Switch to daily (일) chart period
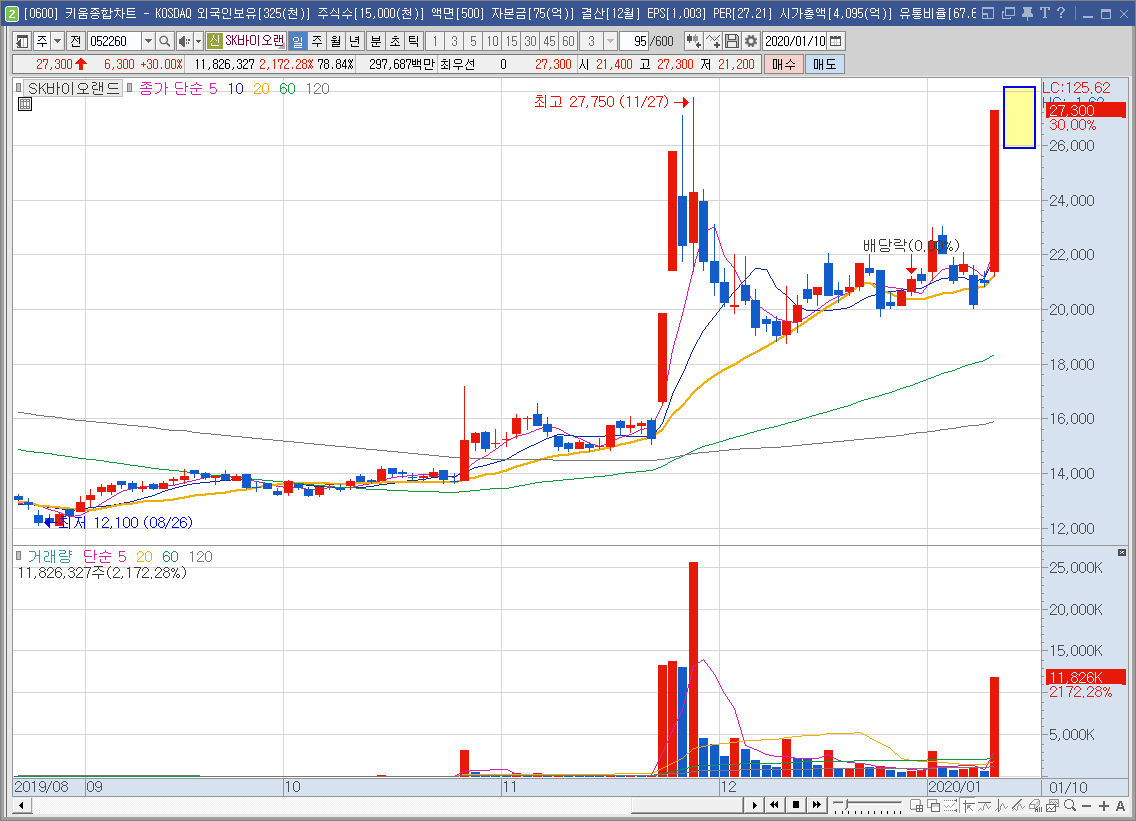Screen dimensions: 1136x821 (298, 41)
